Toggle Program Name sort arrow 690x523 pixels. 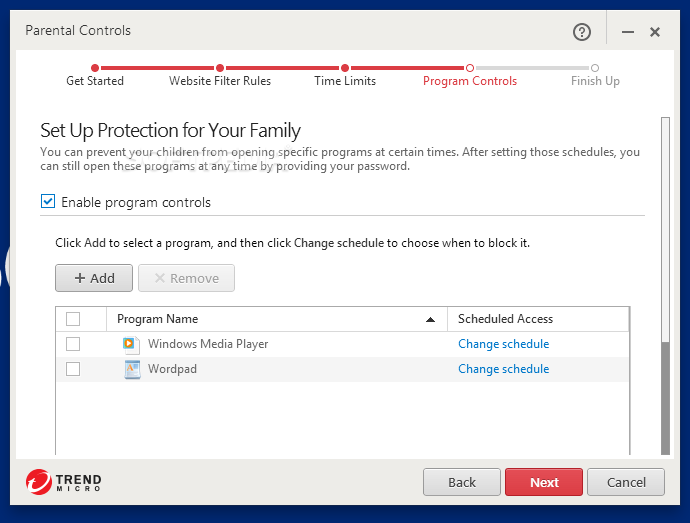pyautogui.click(x=430, y=320)
